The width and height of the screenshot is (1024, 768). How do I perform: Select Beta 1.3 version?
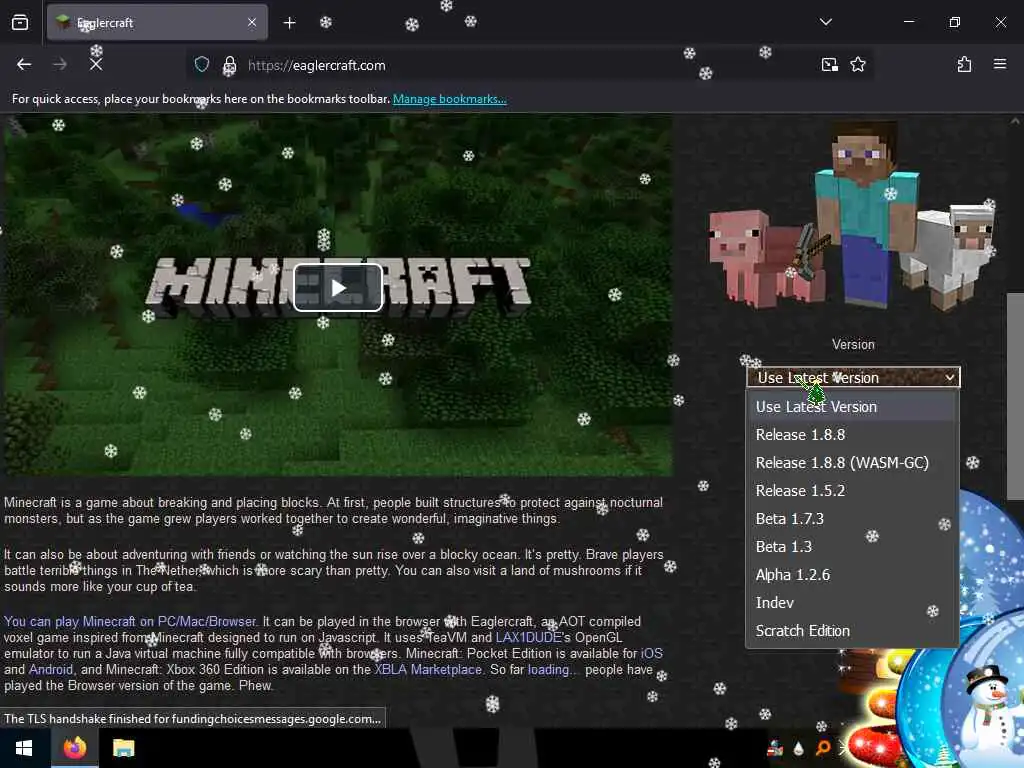point(852,547)
